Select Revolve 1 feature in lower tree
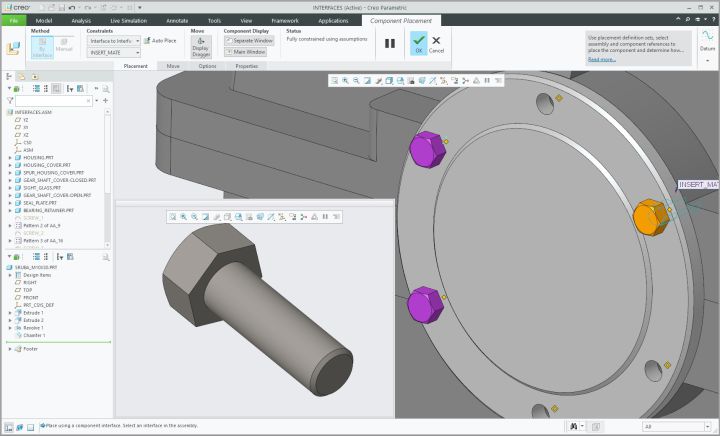720x436 pixels. [x=33, y=328]
